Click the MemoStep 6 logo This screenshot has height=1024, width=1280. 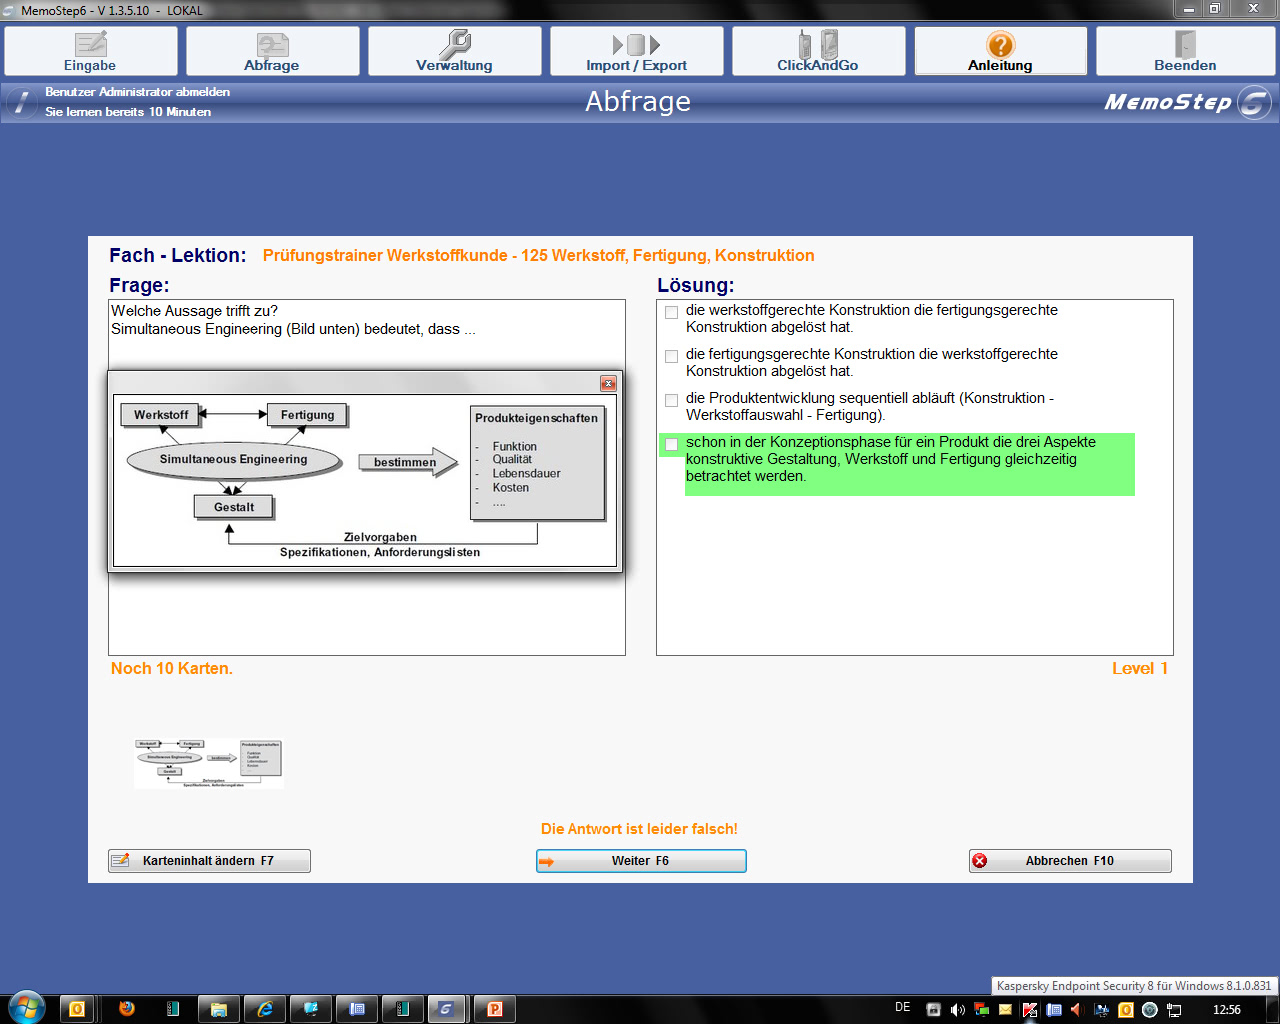[1186, 102]
